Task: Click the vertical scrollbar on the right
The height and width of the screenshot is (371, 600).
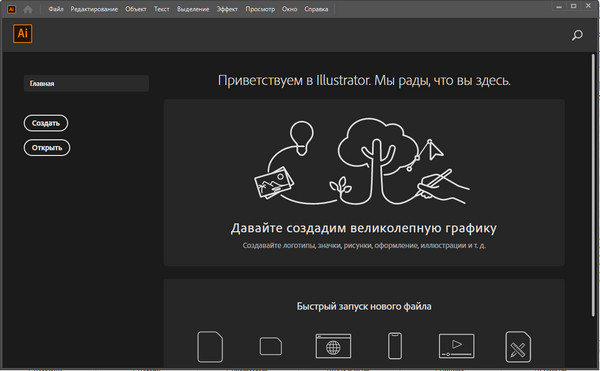Action: (x=593, y=185)
